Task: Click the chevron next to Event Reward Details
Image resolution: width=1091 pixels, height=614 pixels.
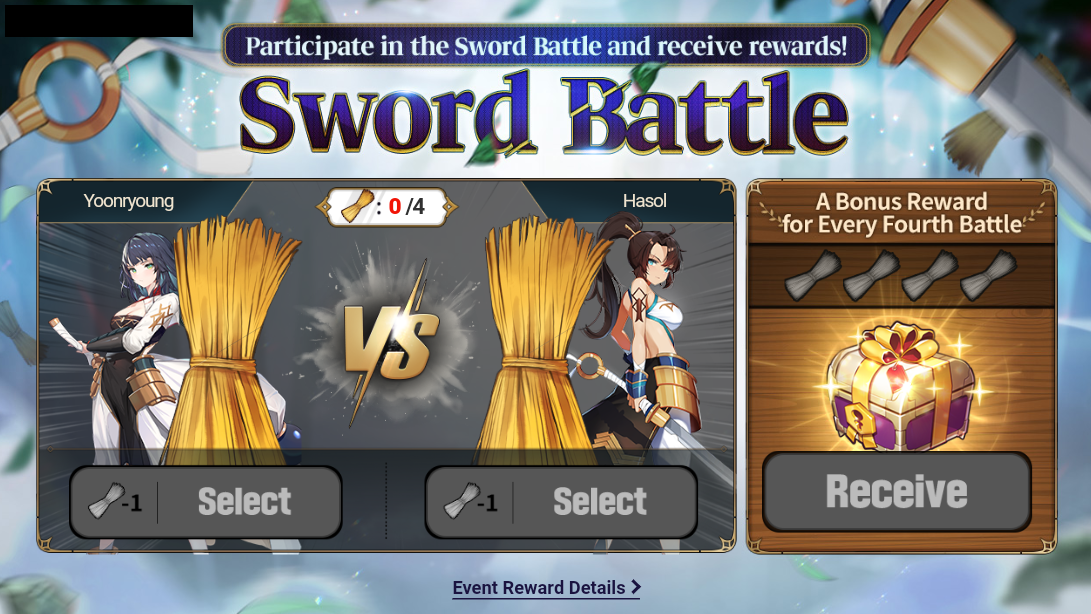Action: tap(635, 588)
